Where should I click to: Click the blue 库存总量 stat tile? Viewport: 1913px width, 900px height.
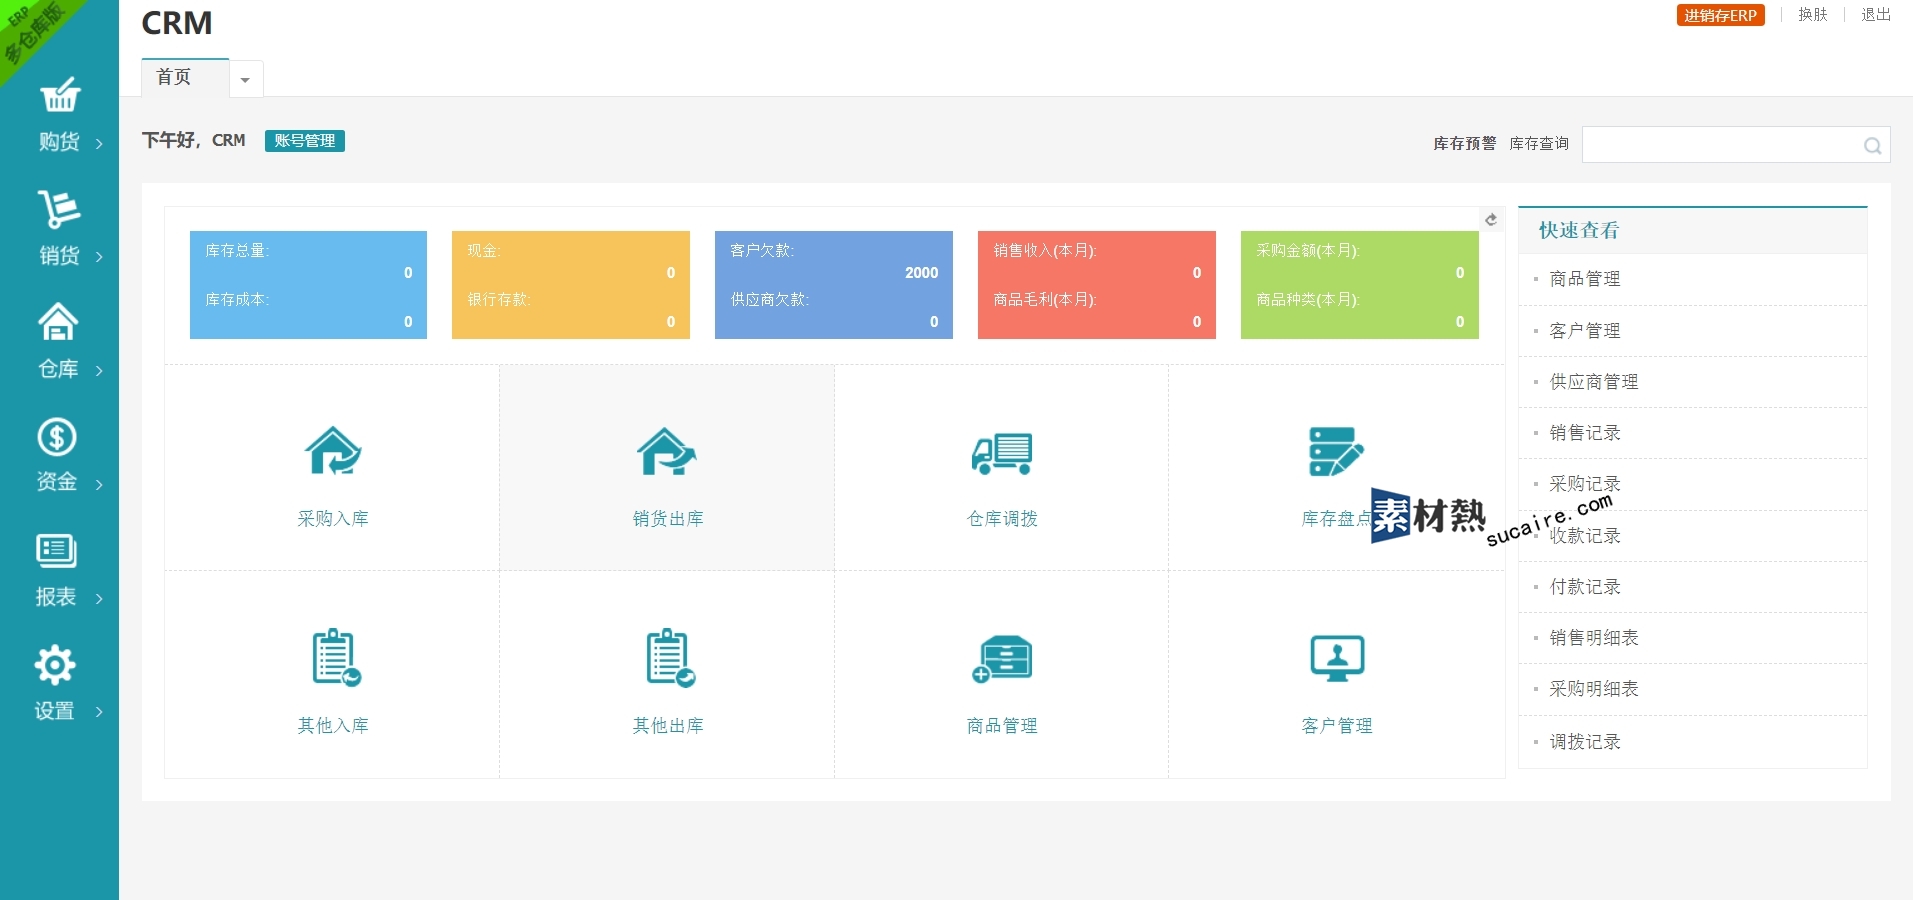[308, 285]
